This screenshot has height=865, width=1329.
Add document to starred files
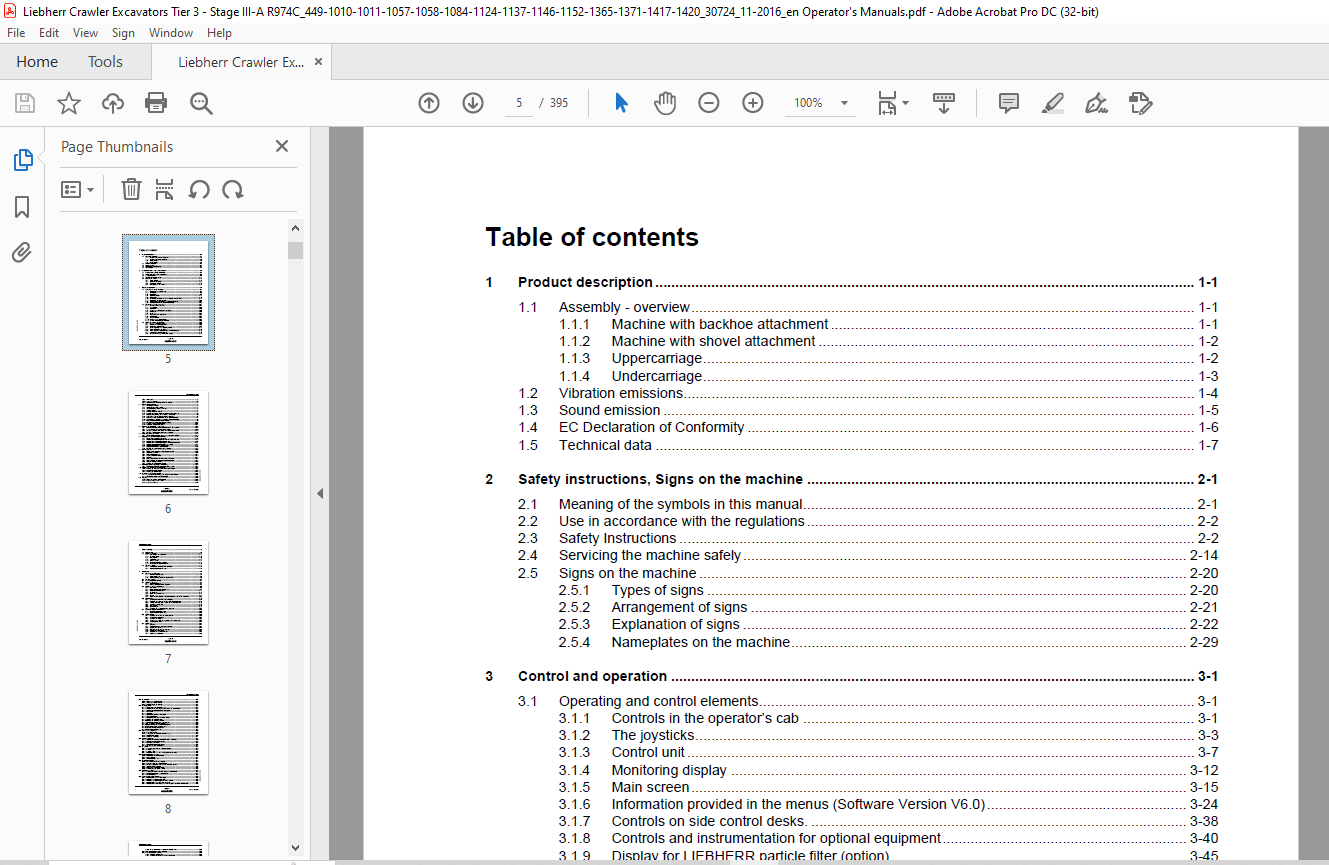pyautogui.click(x=69, y=103)
